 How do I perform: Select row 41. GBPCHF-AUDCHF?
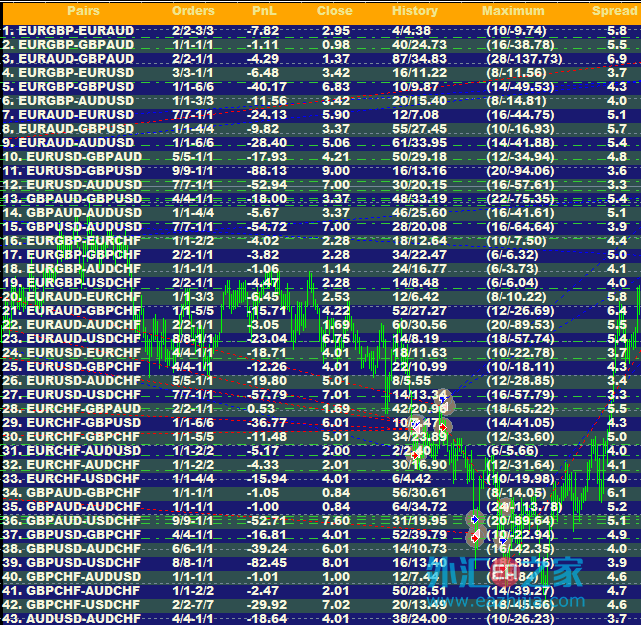(x=322, y=591)
